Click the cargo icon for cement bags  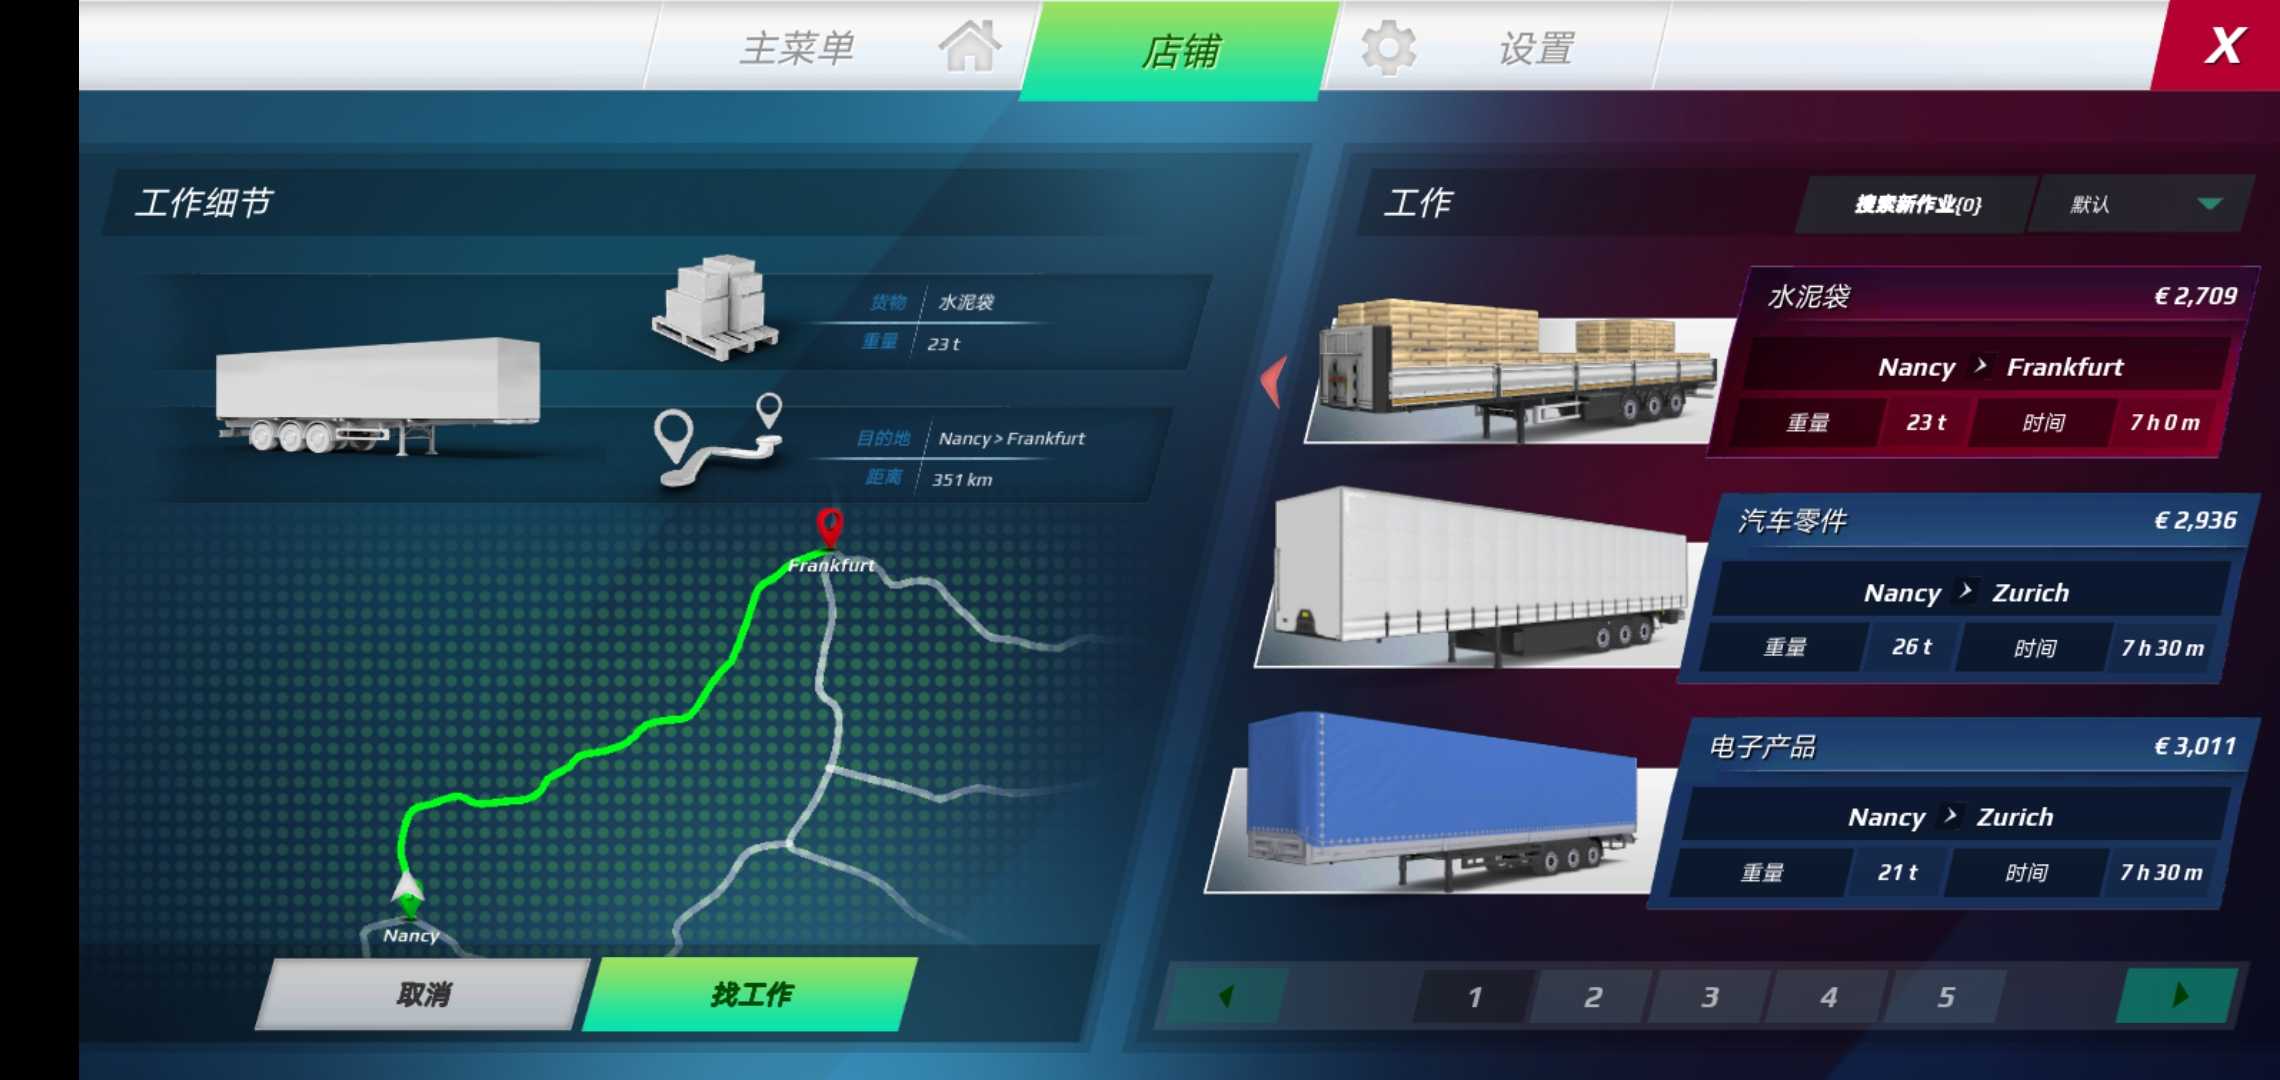point(714,314)
